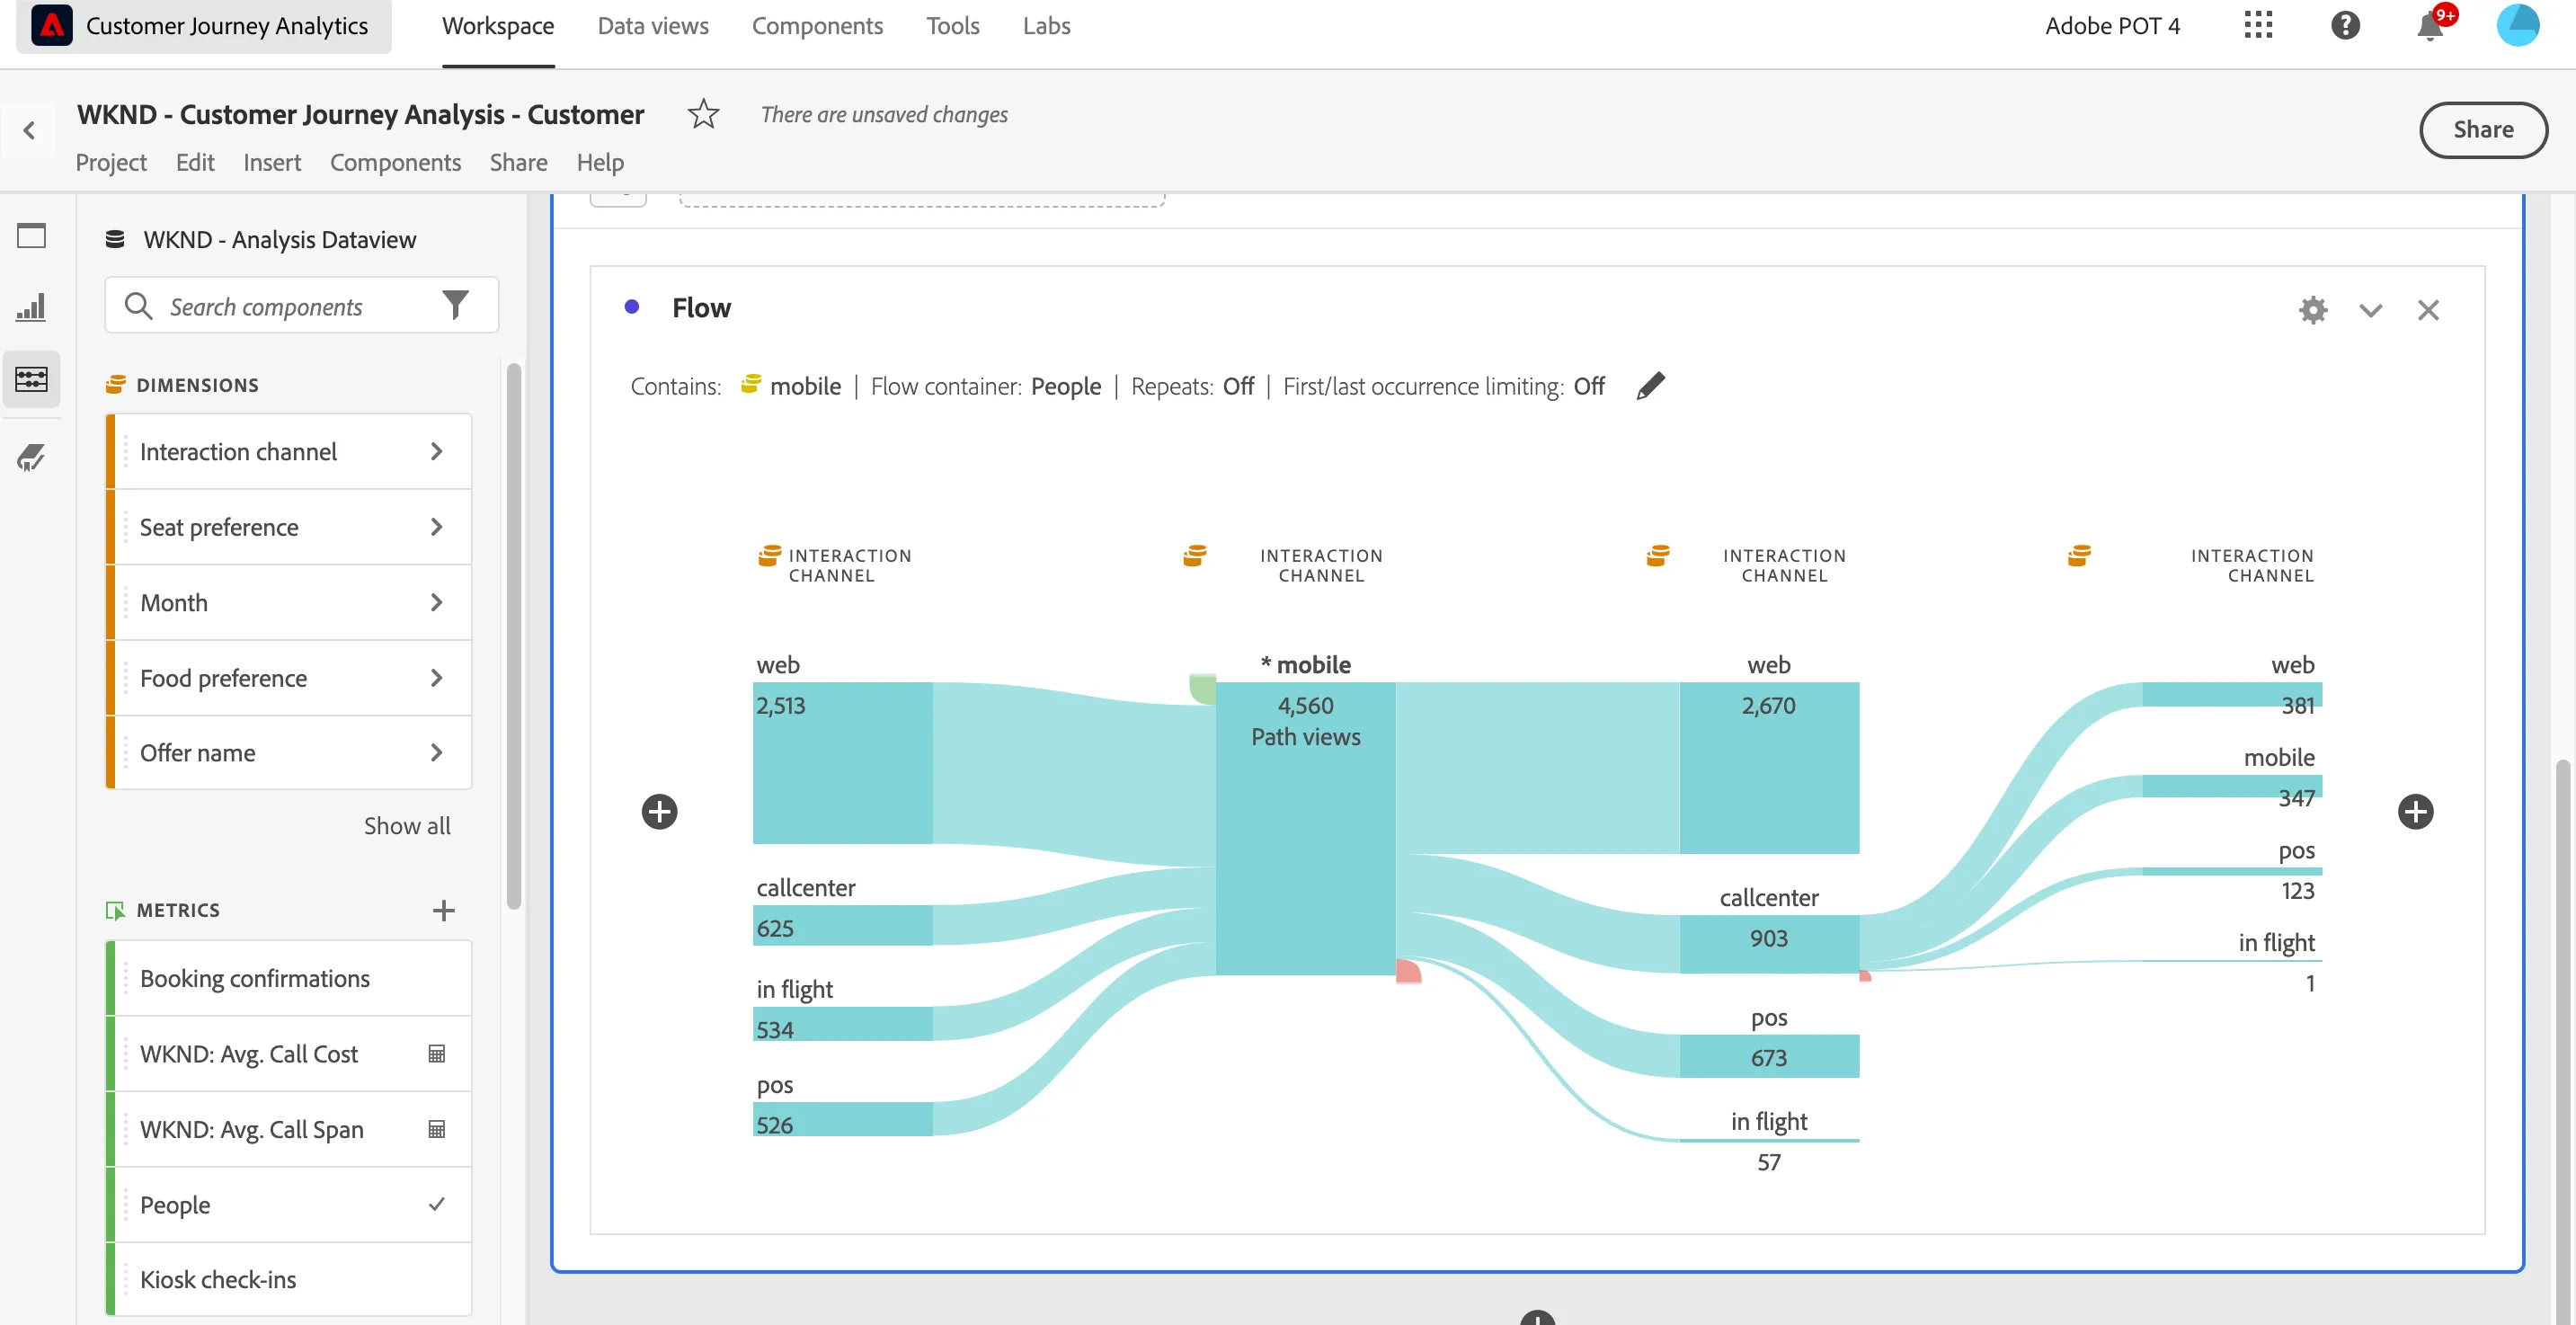Click the web 2,513 flow node

[x=842, y=763]
